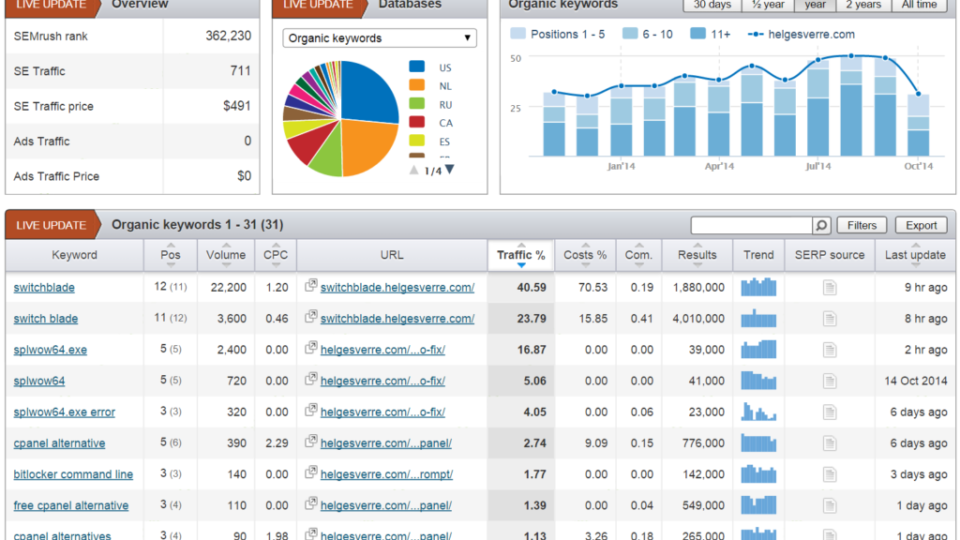Sort table by Keyword column
The height and width of the screenshot is (540, 960).
coord(74,255)
